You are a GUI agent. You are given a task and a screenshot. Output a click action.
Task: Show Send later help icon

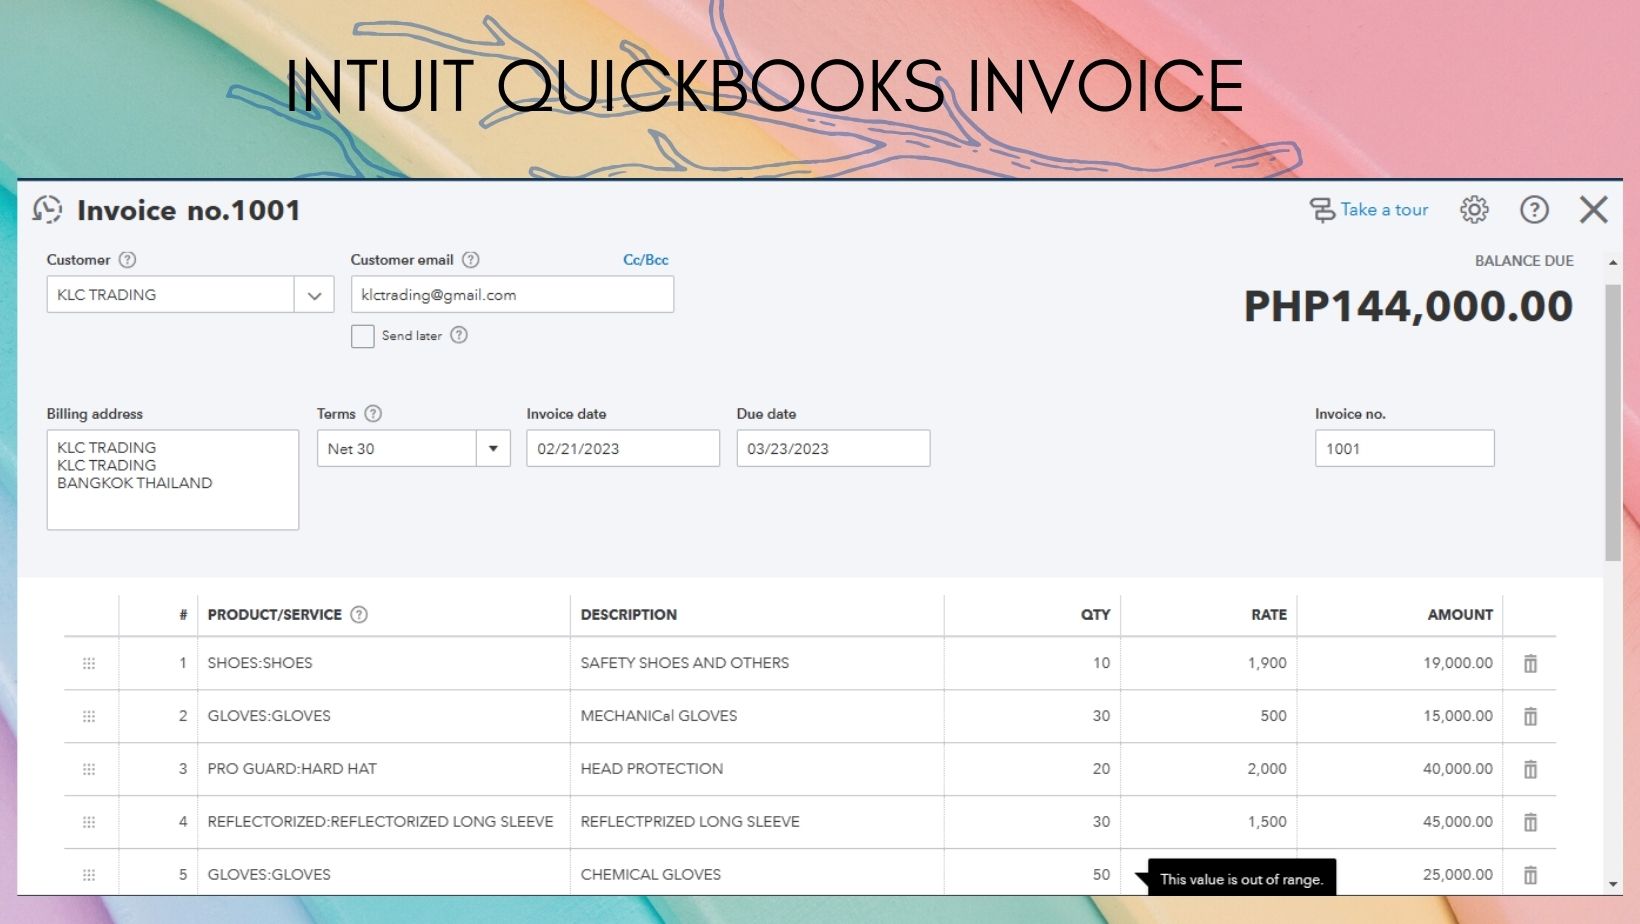click(x=459, y=335)
